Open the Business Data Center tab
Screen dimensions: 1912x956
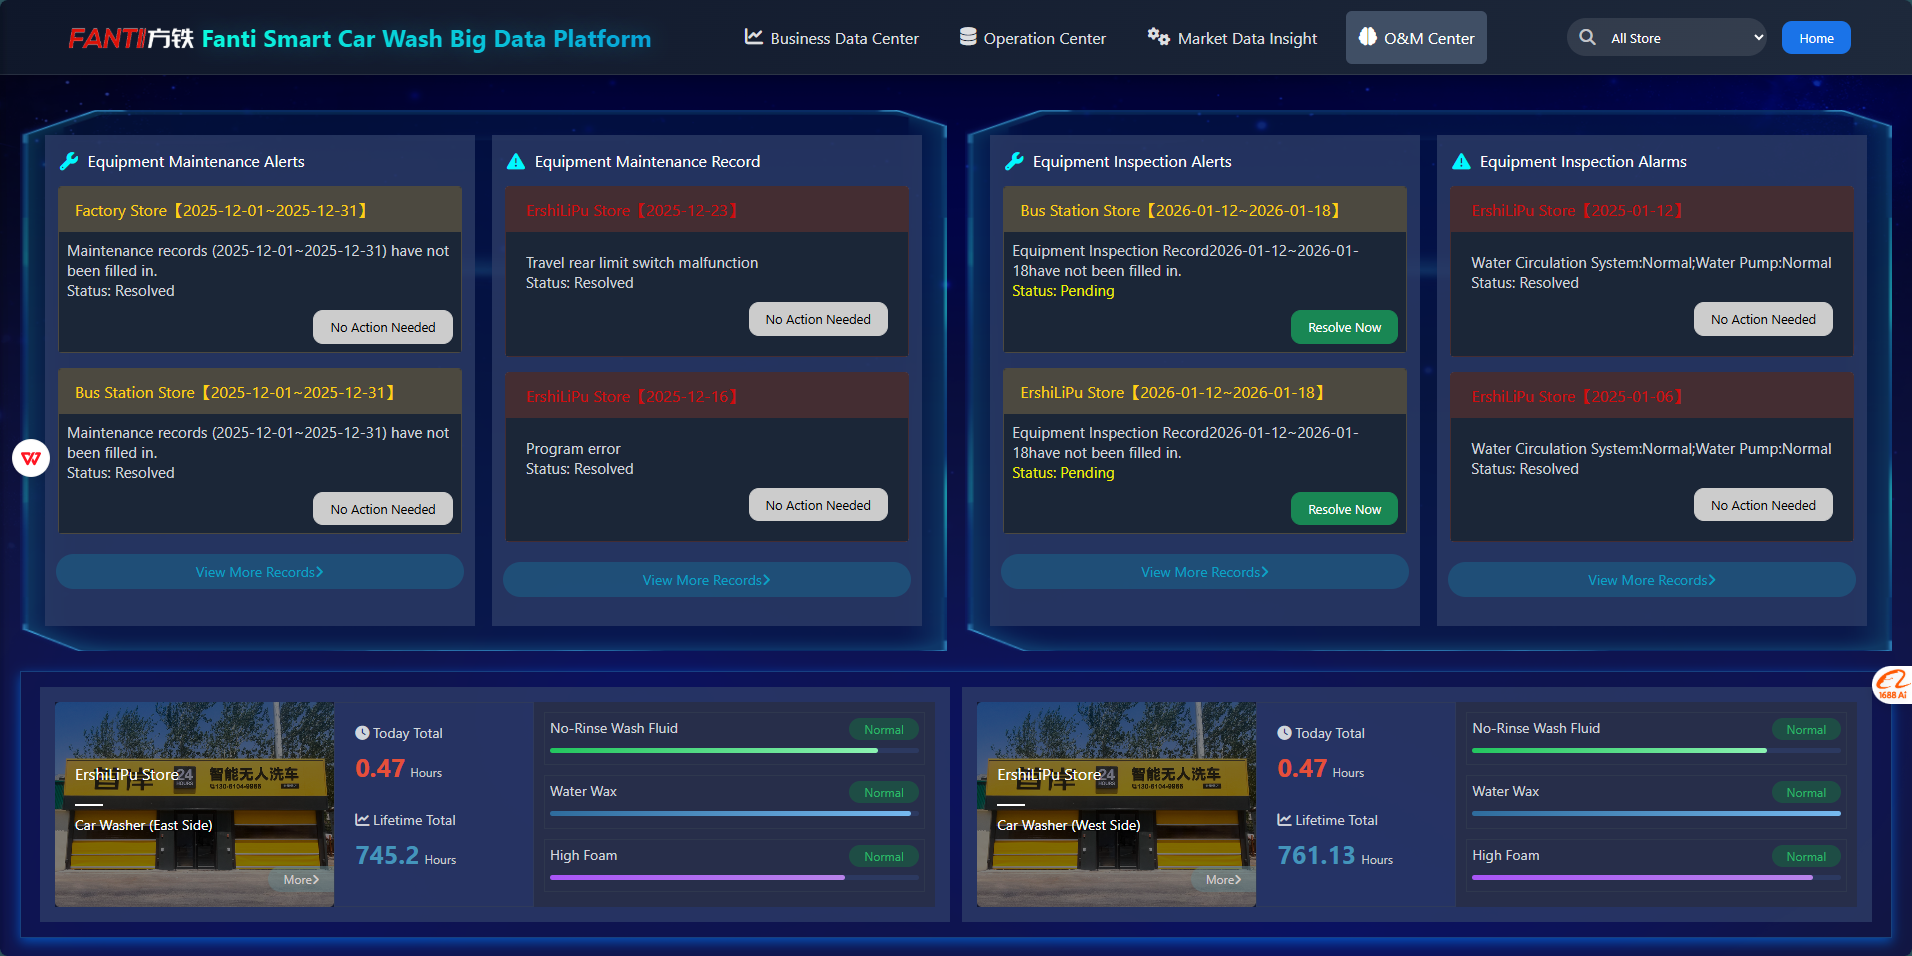[831, 38]
